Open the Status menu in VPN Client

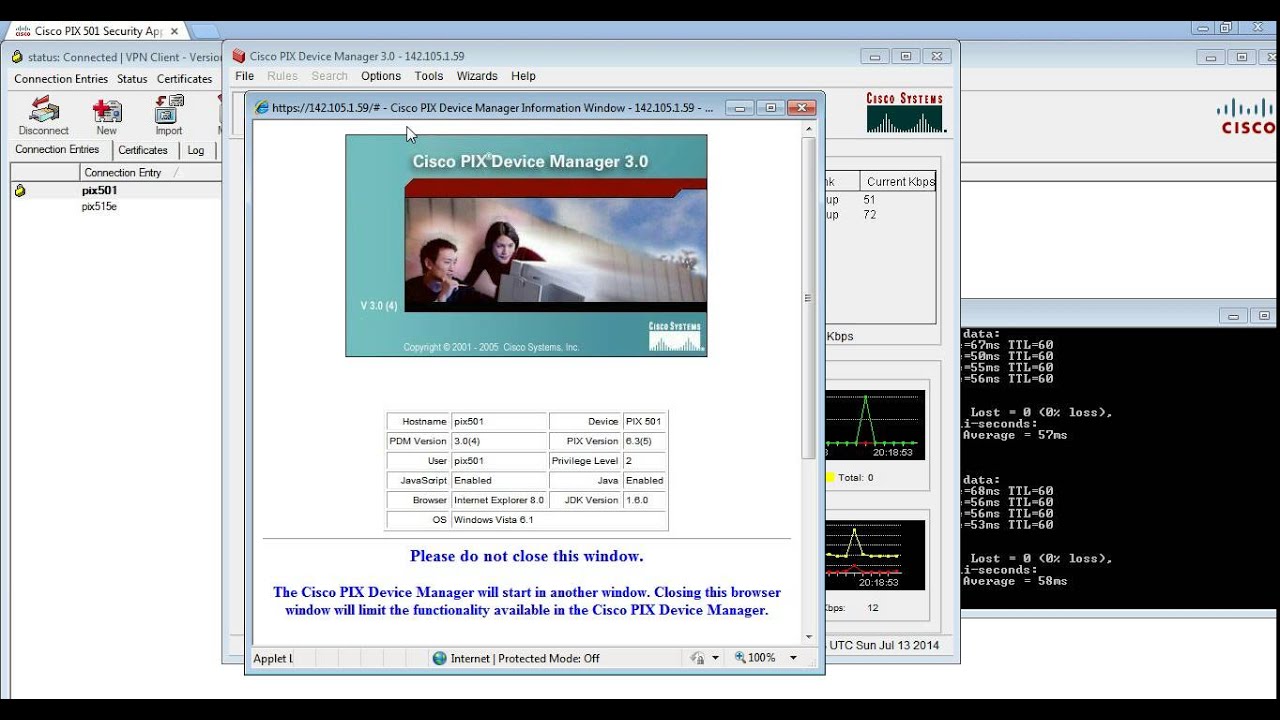click(x=132, y=79)
